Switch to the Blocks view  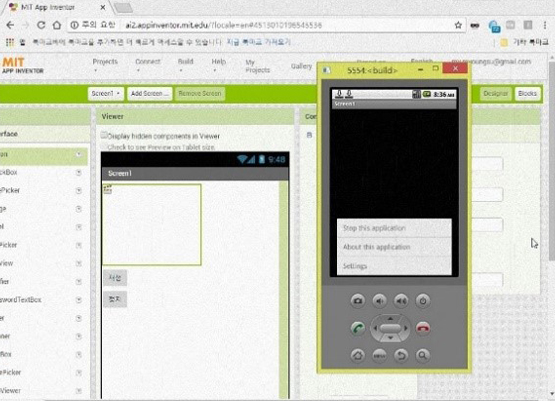[x=527, y=93]
